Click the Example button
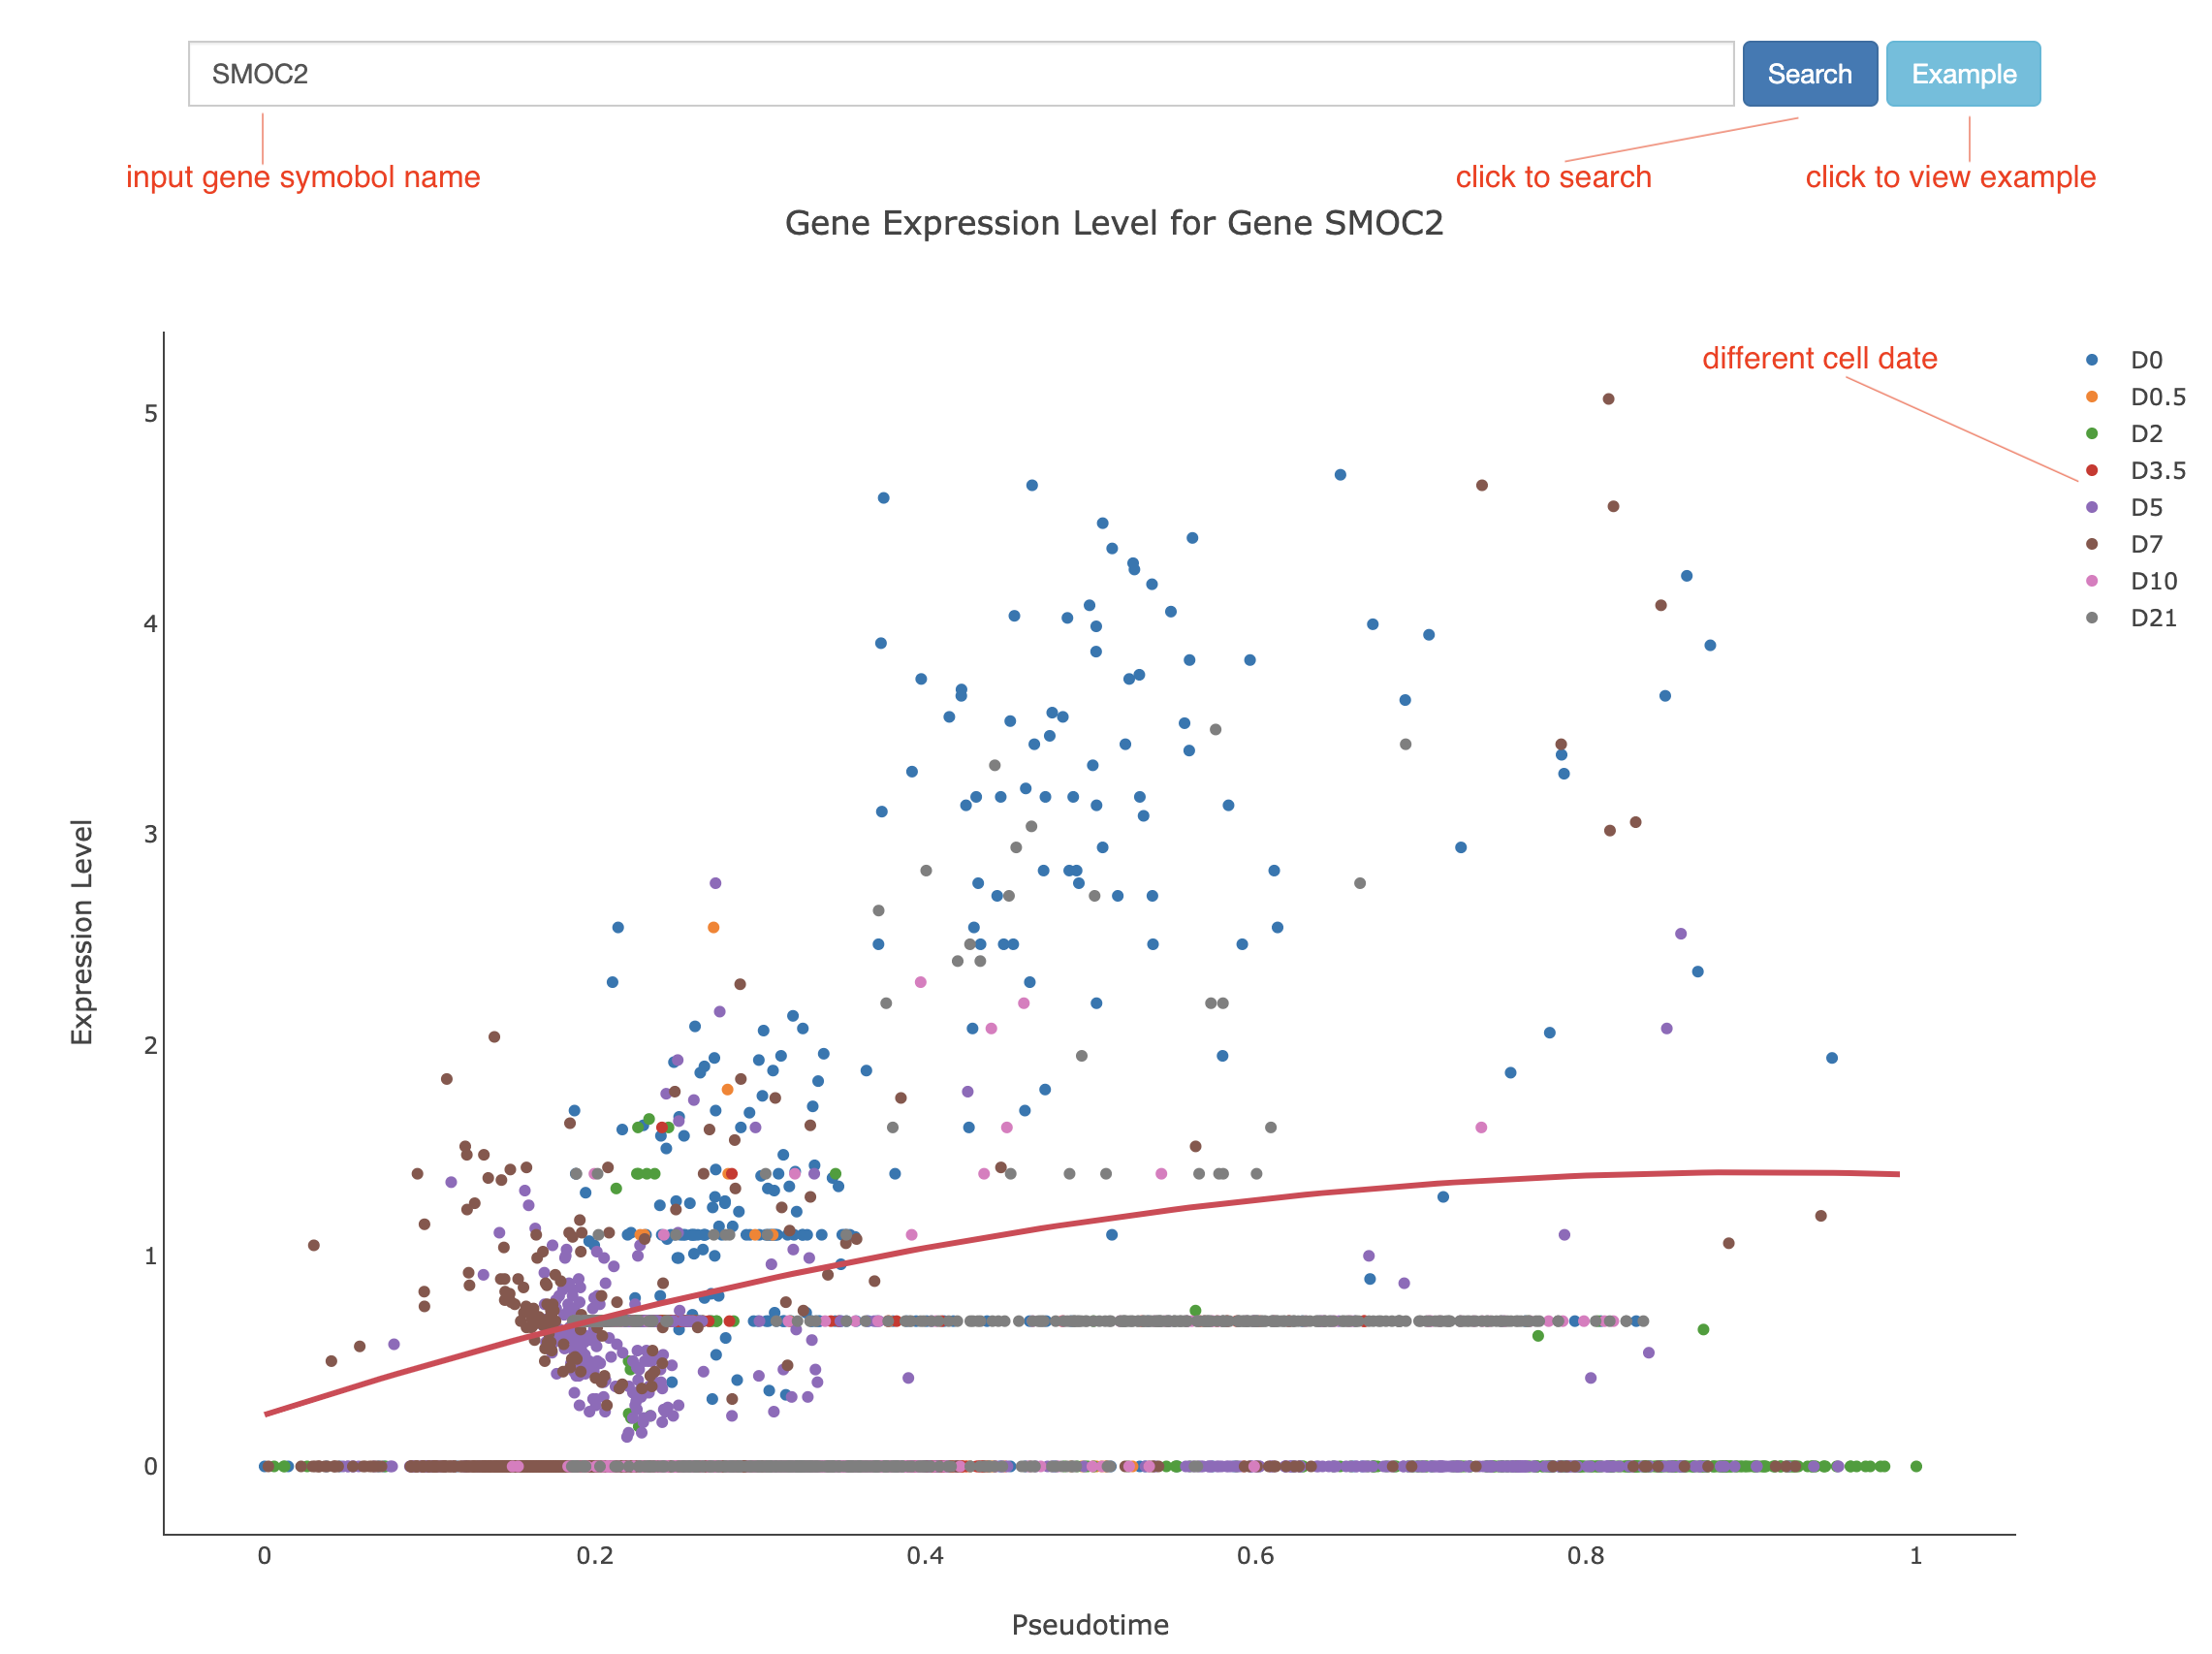2212x1654 pixels. (x=1962, y=74)
